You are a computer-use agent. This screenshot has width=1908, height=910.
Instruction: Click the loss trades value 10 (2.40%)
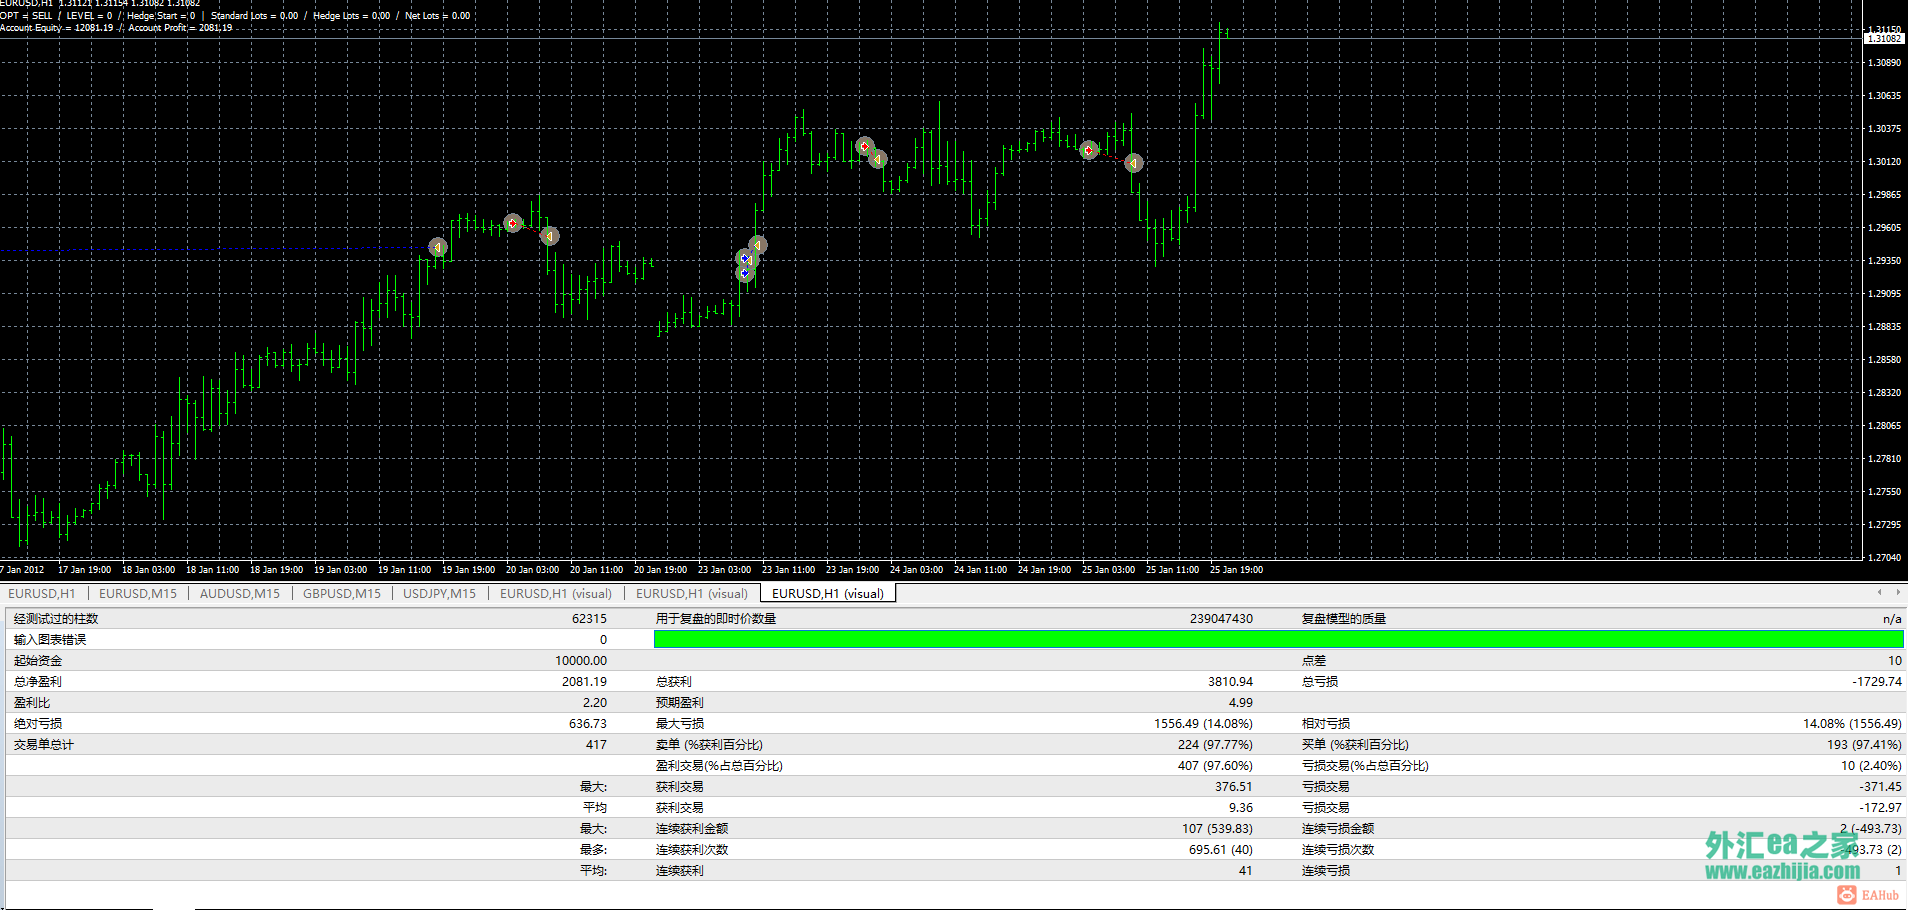pyautogui.click(x=1871, y=766)
